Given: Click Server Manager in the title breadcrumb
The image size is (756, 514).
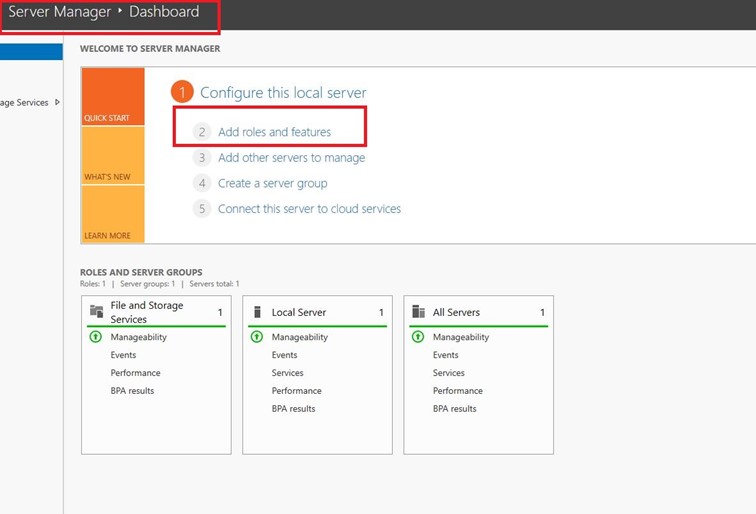Looking at the screenshot, I should click(59, 12).
